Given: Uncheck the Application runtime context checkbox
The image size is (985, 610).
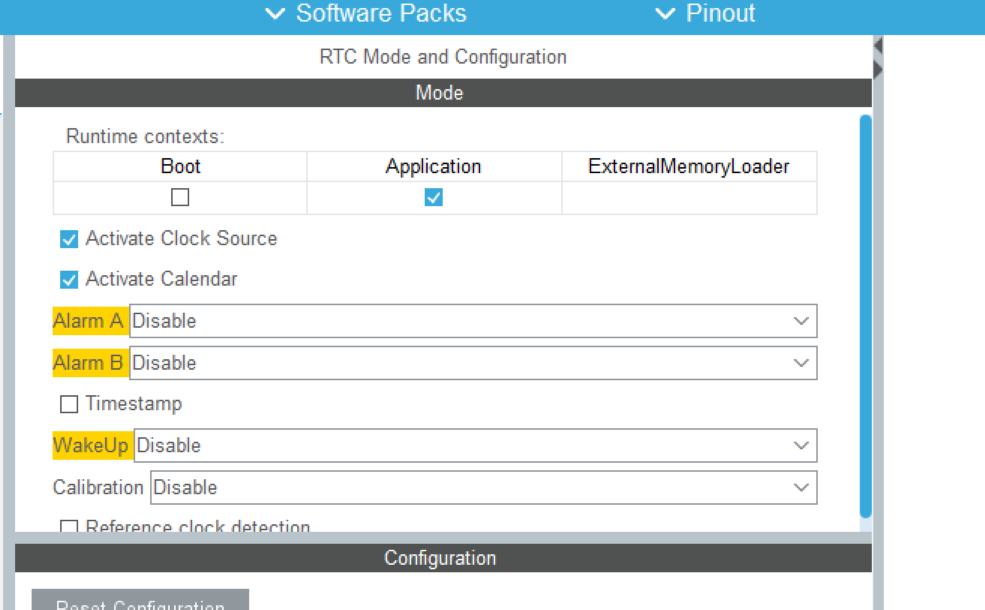Looking at the screenshot, I should click(x=433, y=198).
